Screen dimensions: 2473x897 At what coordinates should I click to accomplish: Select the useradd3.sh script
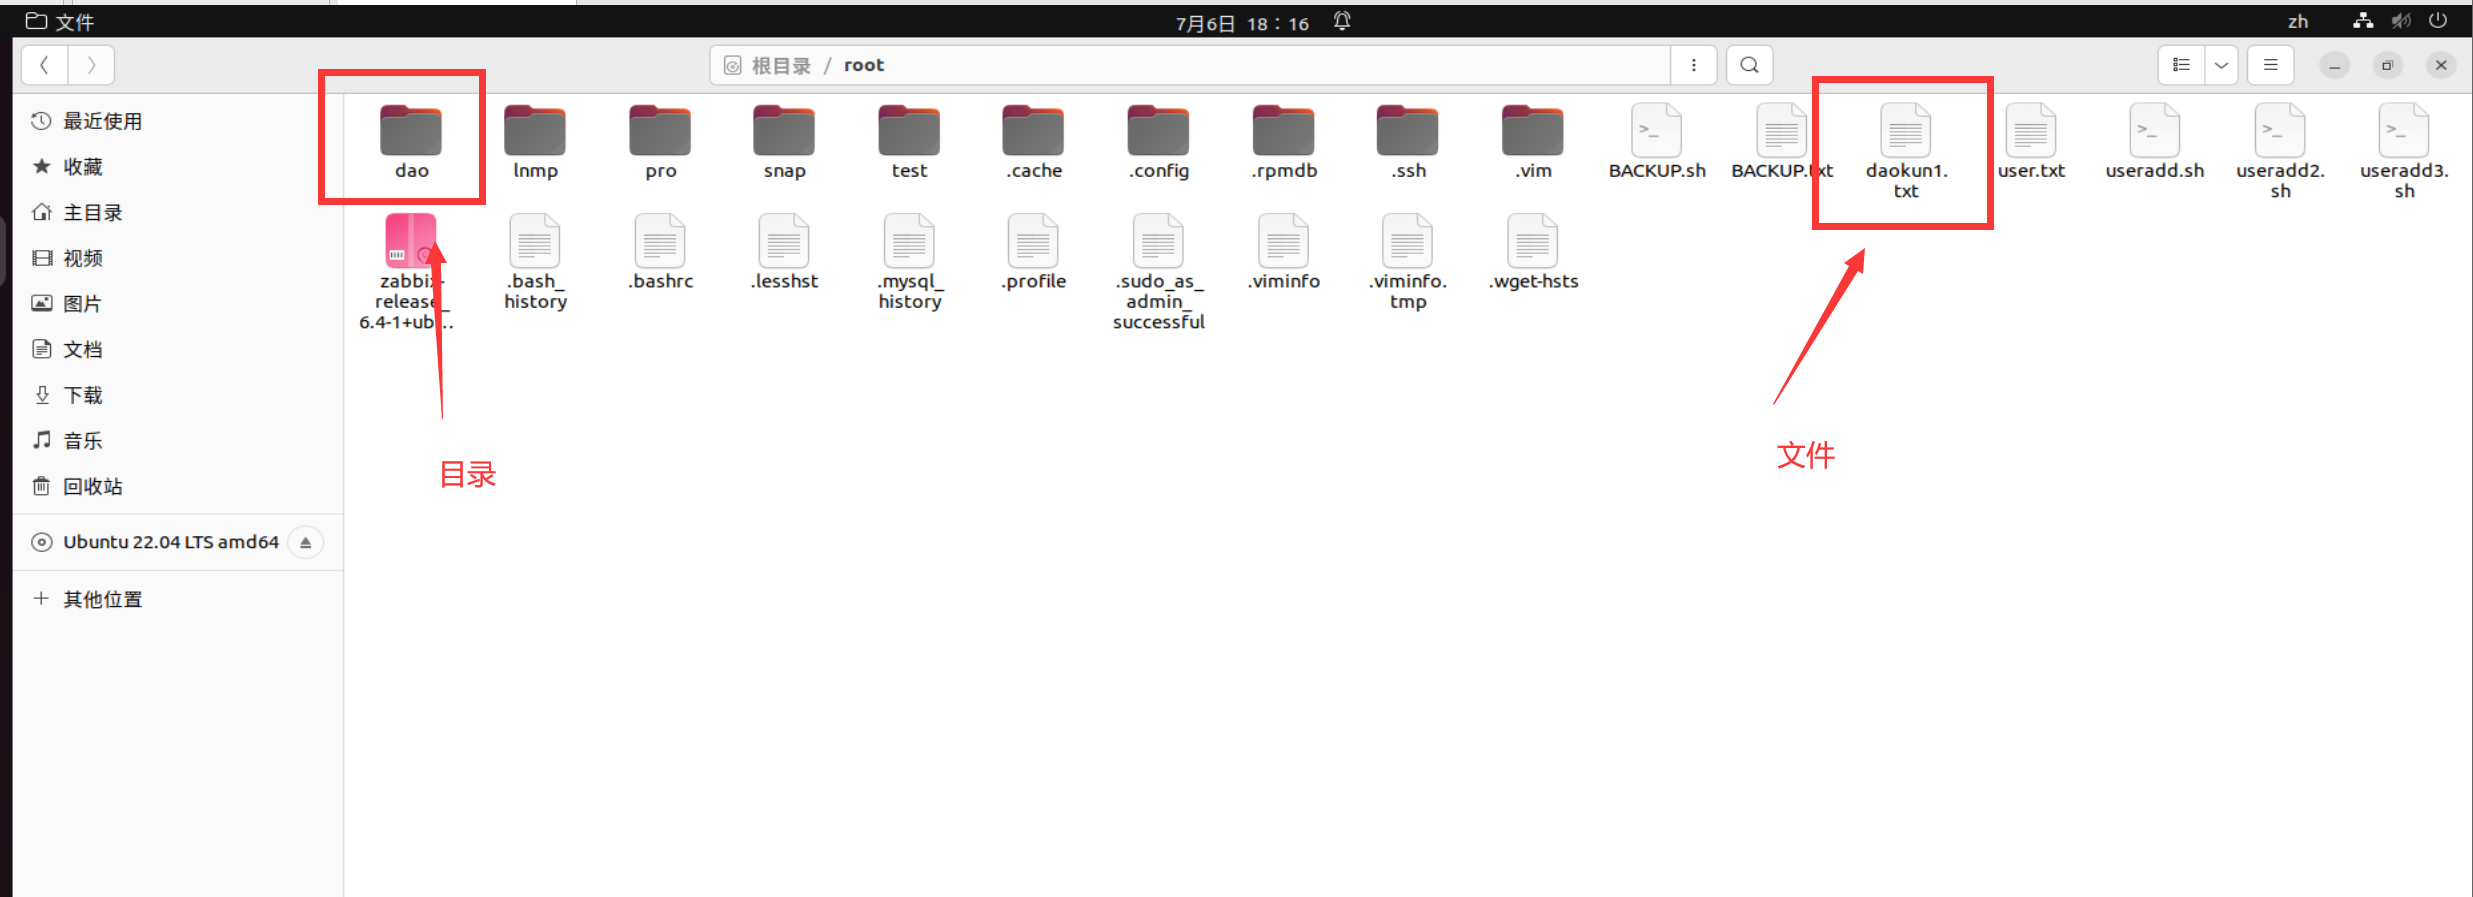coord(2403,152)
